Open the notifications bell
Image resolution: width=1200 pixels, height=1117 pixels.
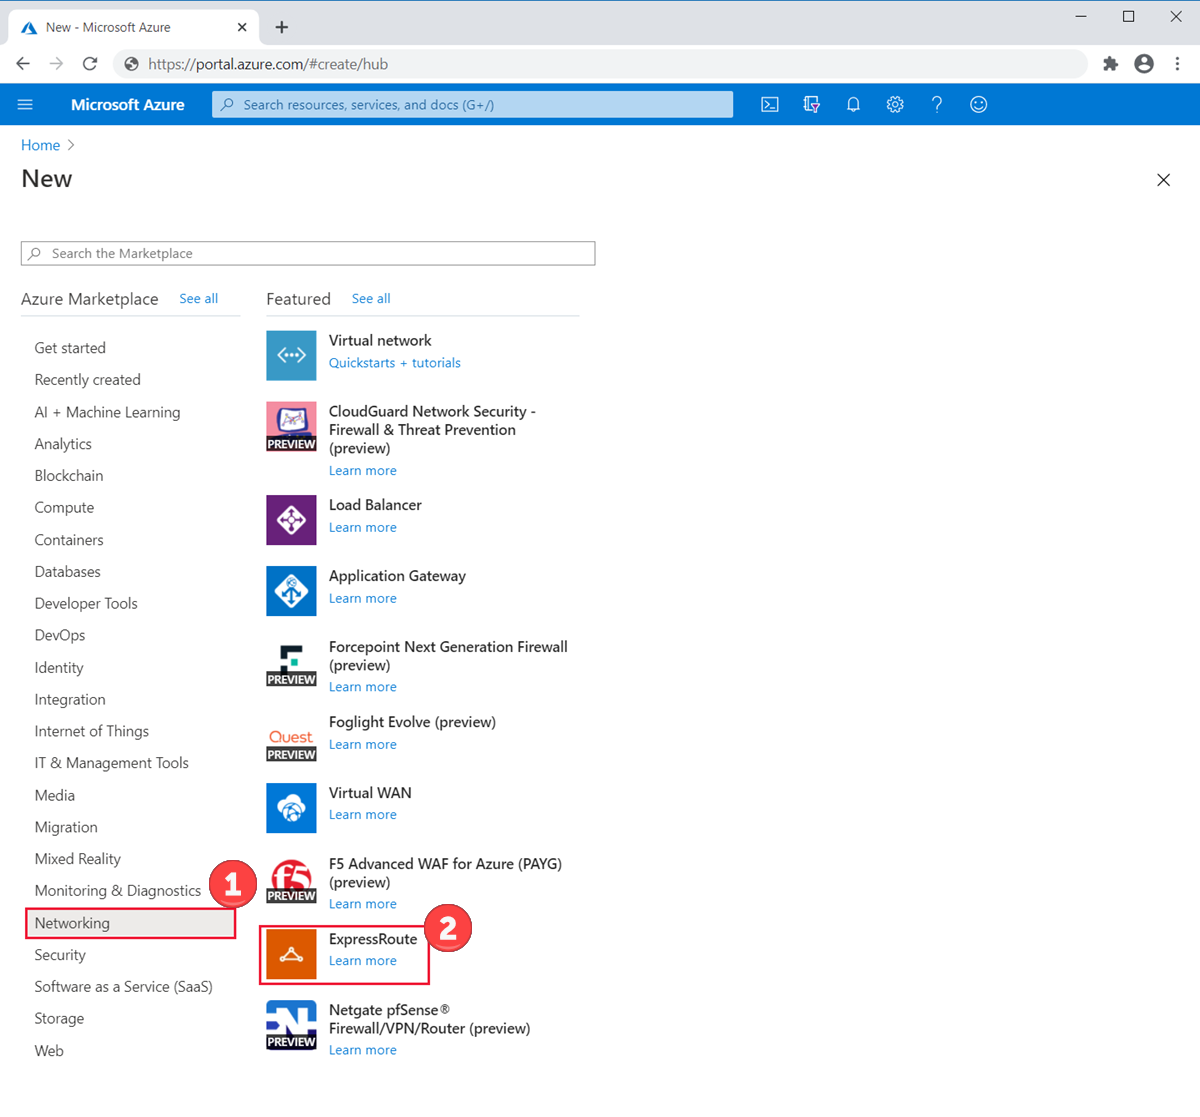[853, 104]
